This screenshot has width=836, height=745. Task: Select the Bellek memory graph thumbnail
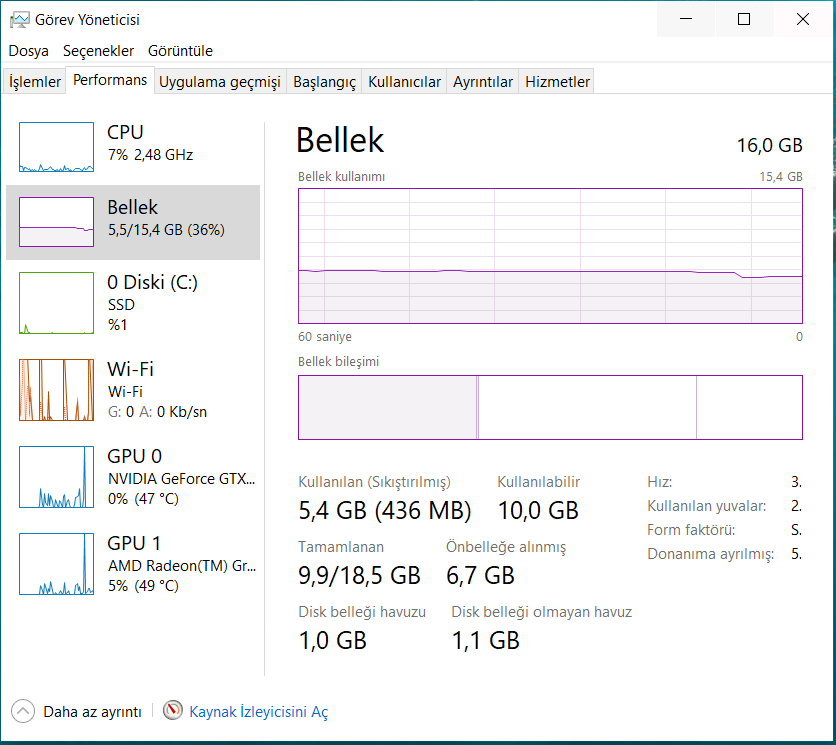pos(56,222)
